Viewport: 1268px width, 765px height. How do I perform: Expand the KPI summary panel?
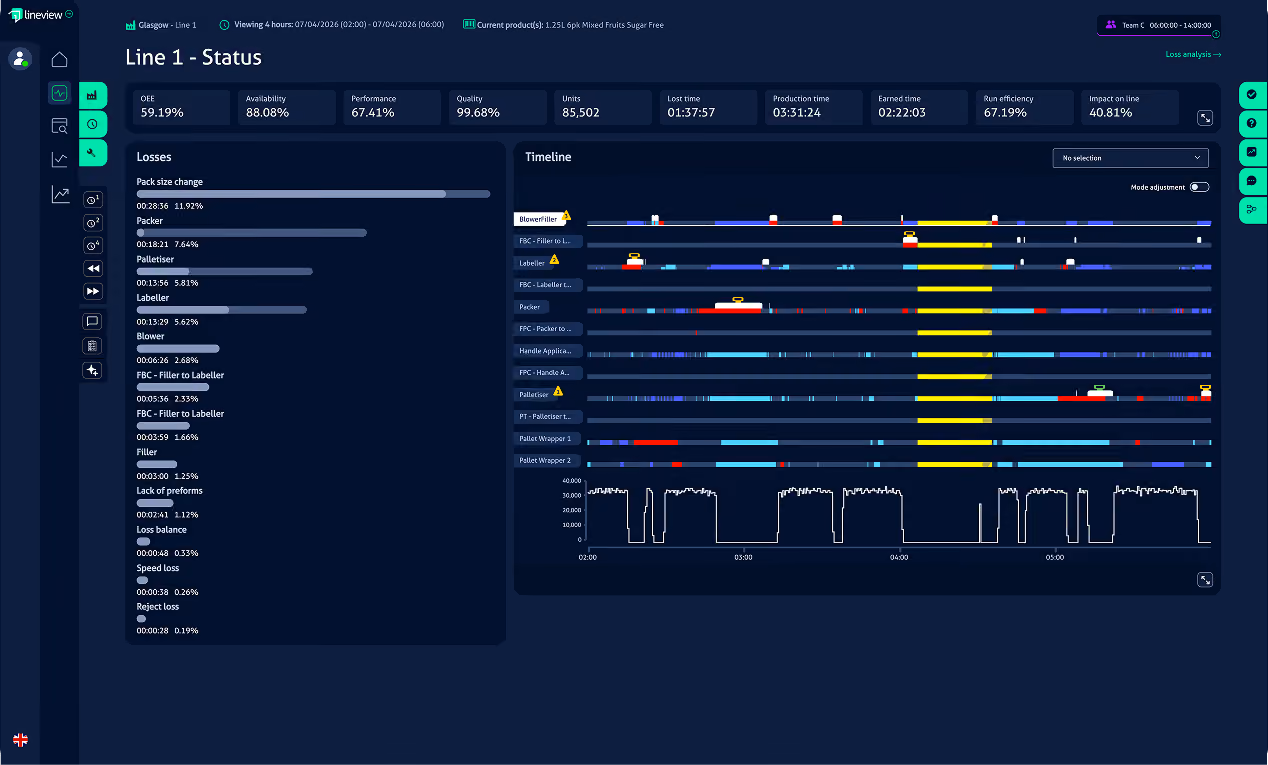coord(1205,118)
